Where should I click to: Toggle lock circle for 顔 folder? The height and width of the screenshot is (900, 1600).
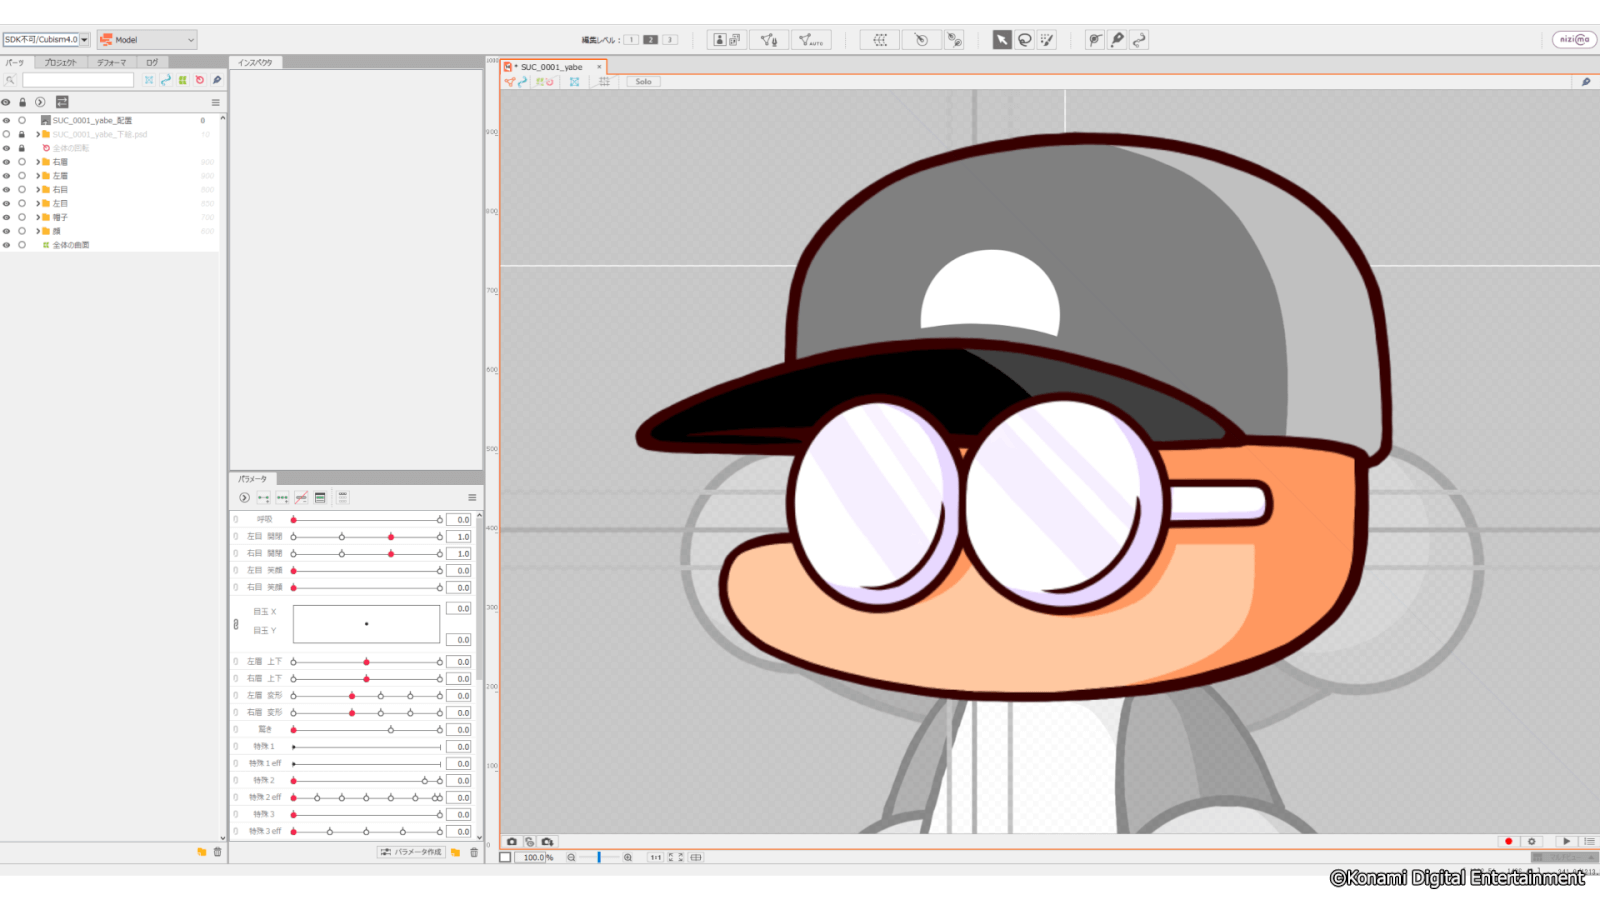pos(22,231)
